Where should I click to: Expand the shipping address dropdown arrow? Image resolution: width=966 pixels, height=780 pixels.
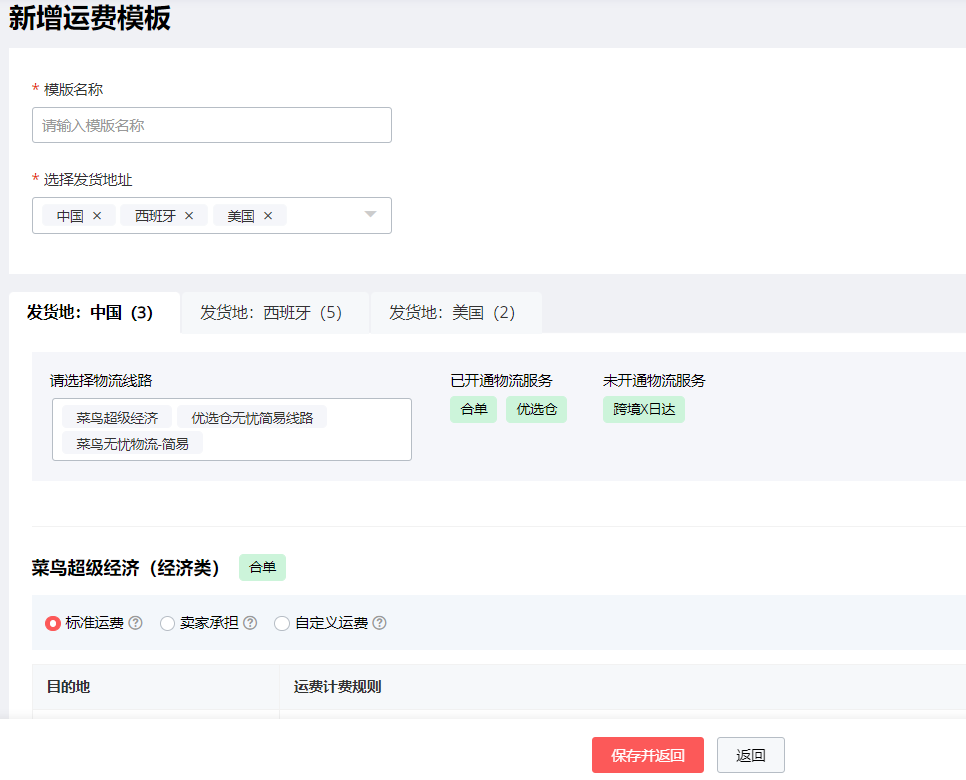[x=370, y=215]
